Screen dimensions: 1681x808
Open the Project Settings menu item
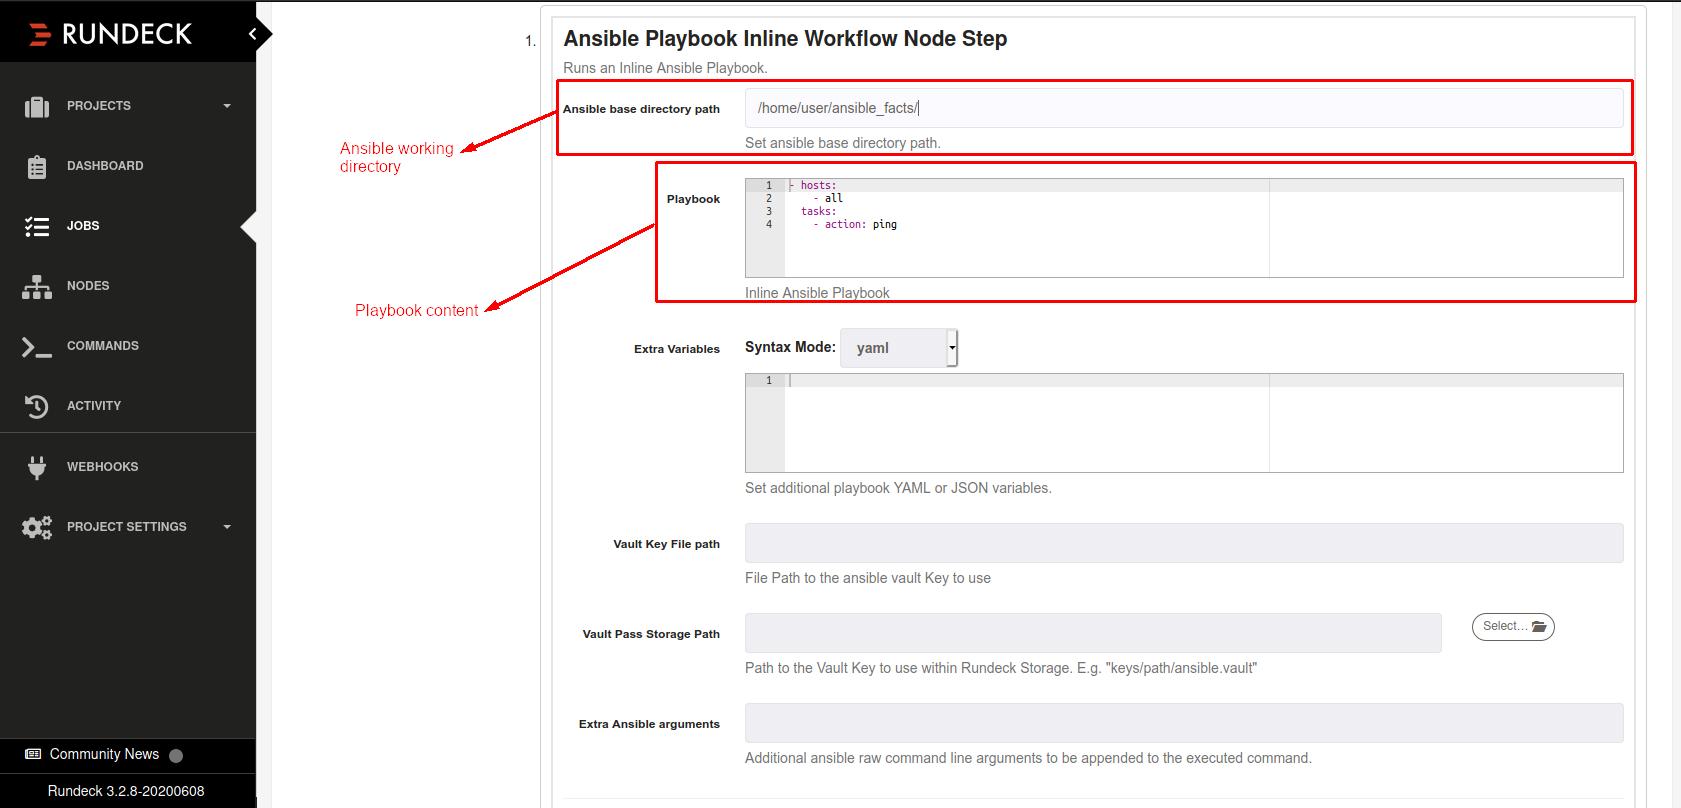(128, 527)
